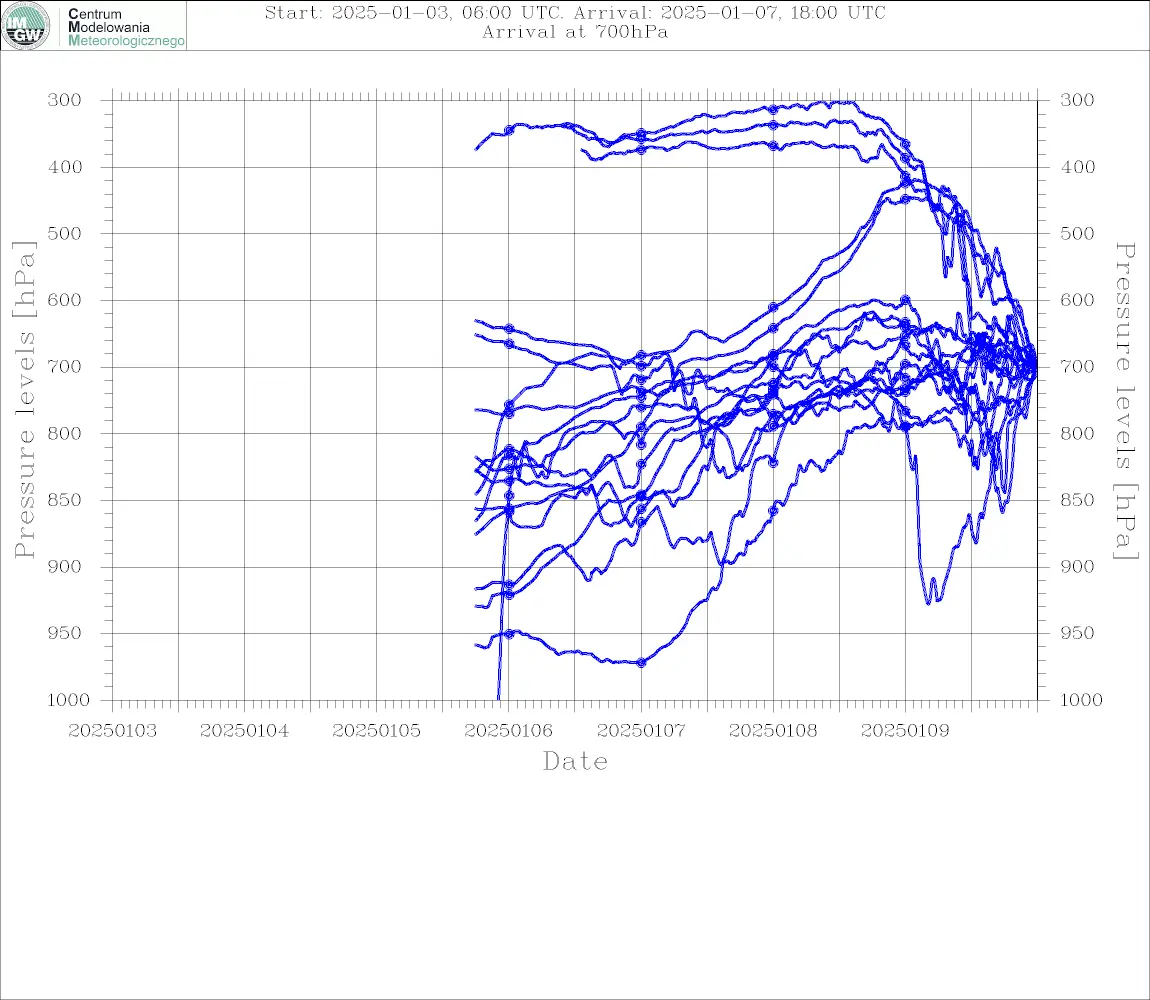Click the left axis 850 label
Viewport: 1150px width, 1000px height.
click(x=65, y=500)
